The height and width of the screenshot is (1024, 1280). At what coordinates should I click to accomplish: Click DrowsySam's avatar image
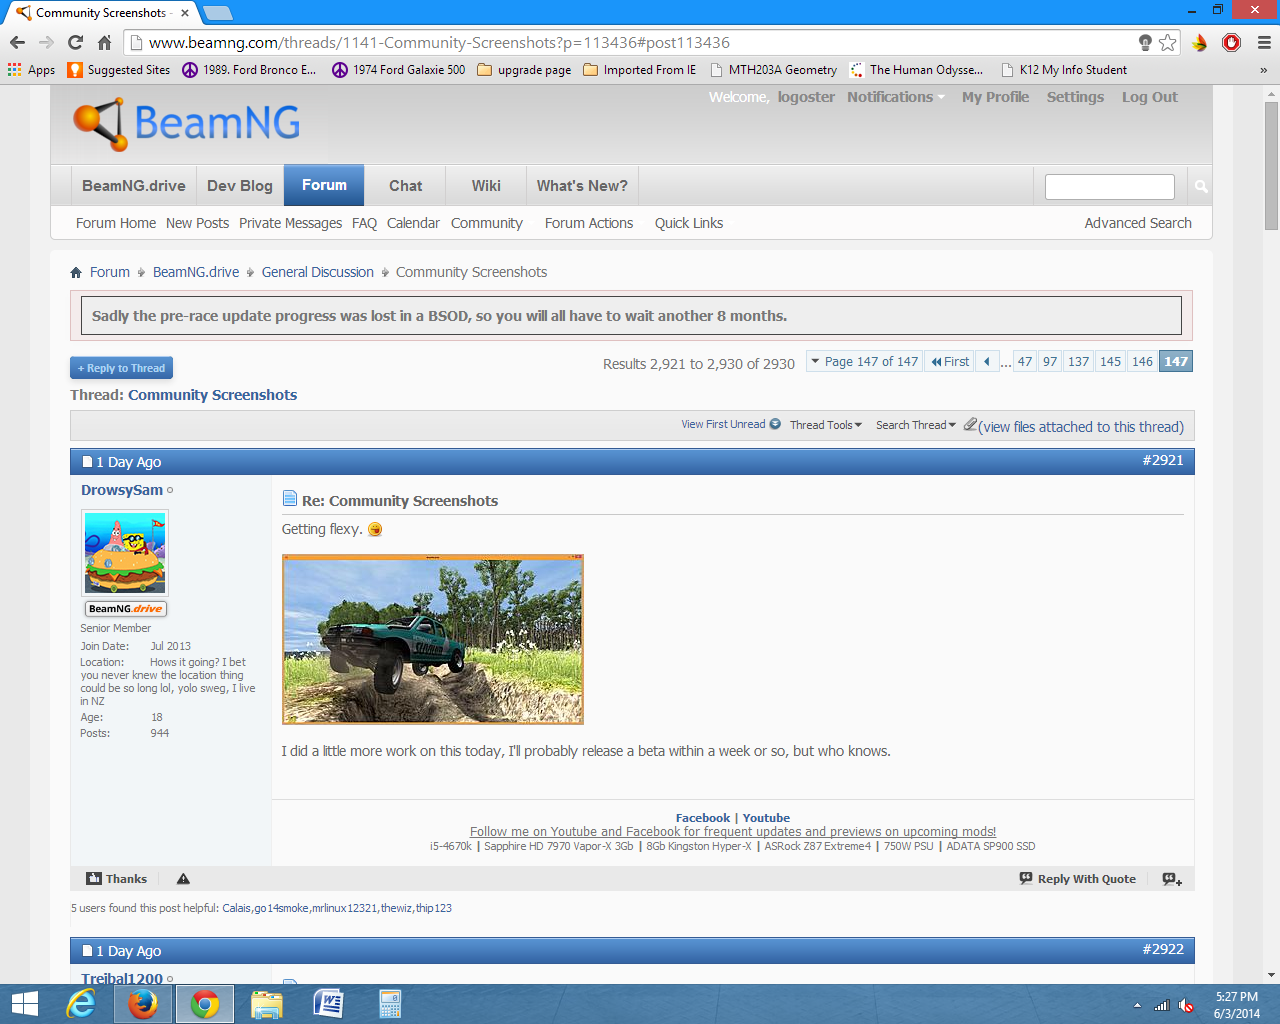[x=125, y=553]
